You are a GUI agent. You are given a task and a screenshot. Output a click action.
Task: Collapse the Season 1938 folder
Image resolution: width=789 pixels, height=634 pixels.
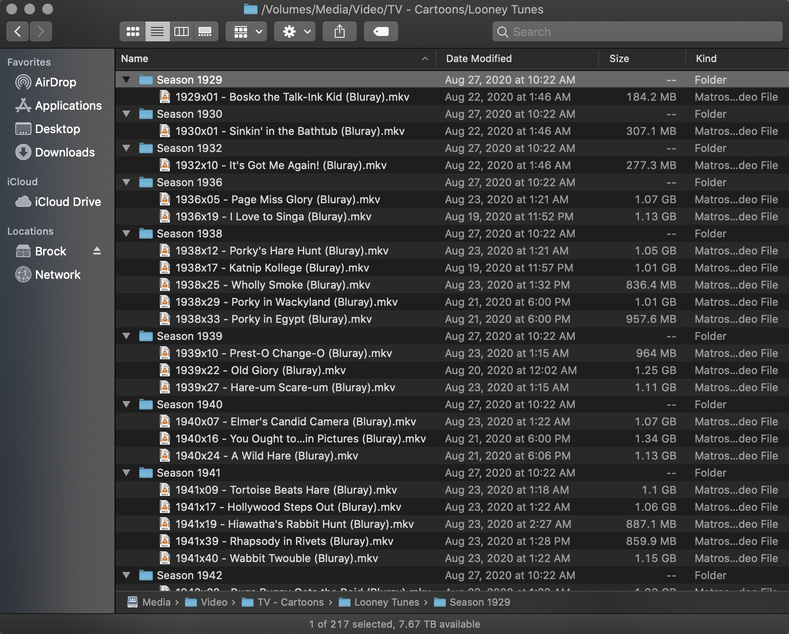126,234
